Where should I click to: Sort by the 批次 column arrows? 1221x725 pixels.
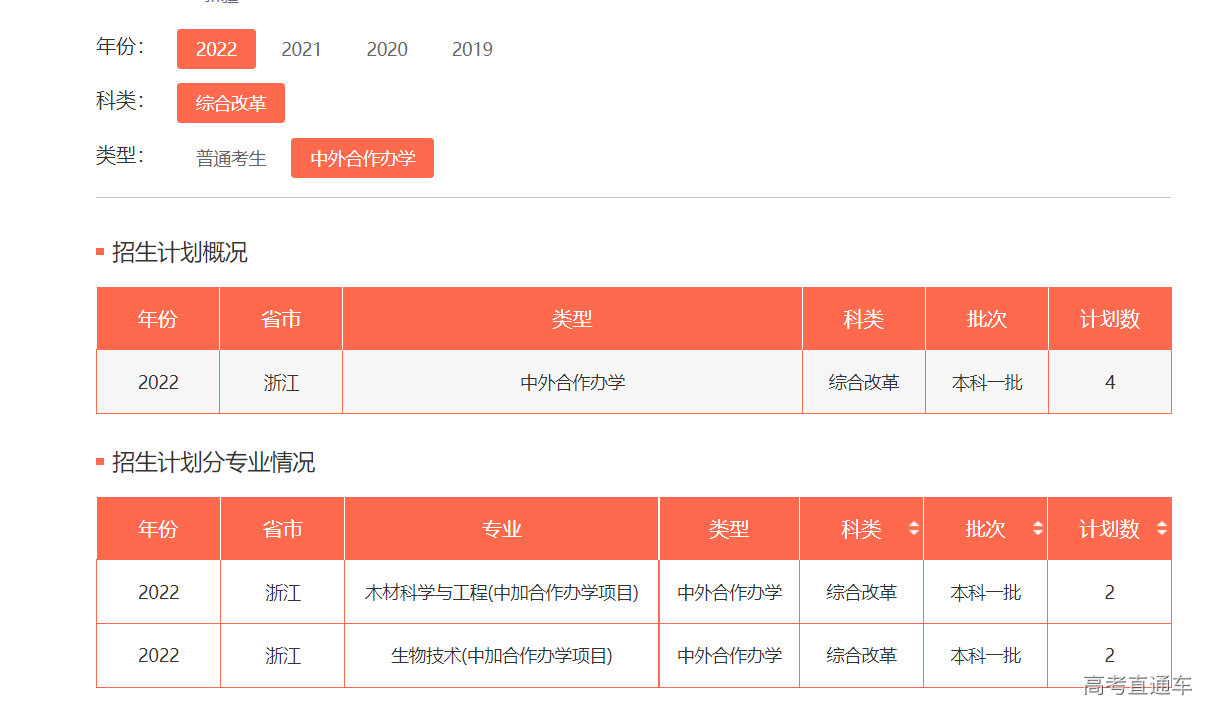pos(1038,528)
